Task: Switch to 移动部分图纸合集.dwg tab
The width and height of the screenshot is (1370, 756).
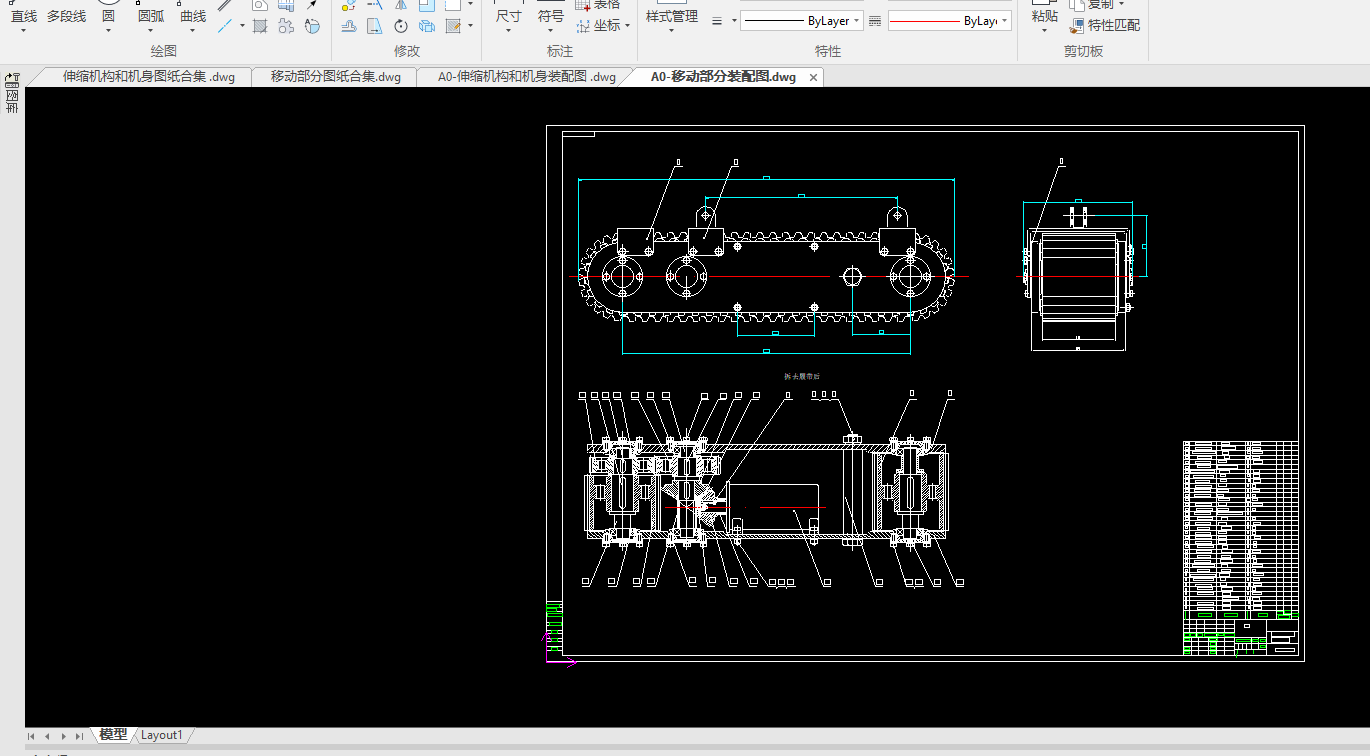Action: tap(335, 77)
